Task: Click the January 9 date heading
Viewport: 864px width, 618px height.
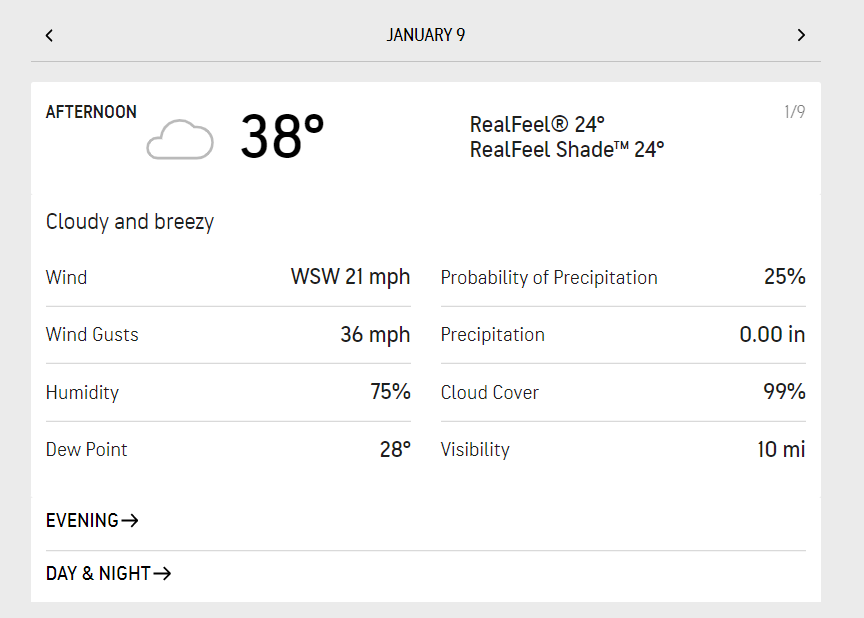Action: [x=425, y=35]
